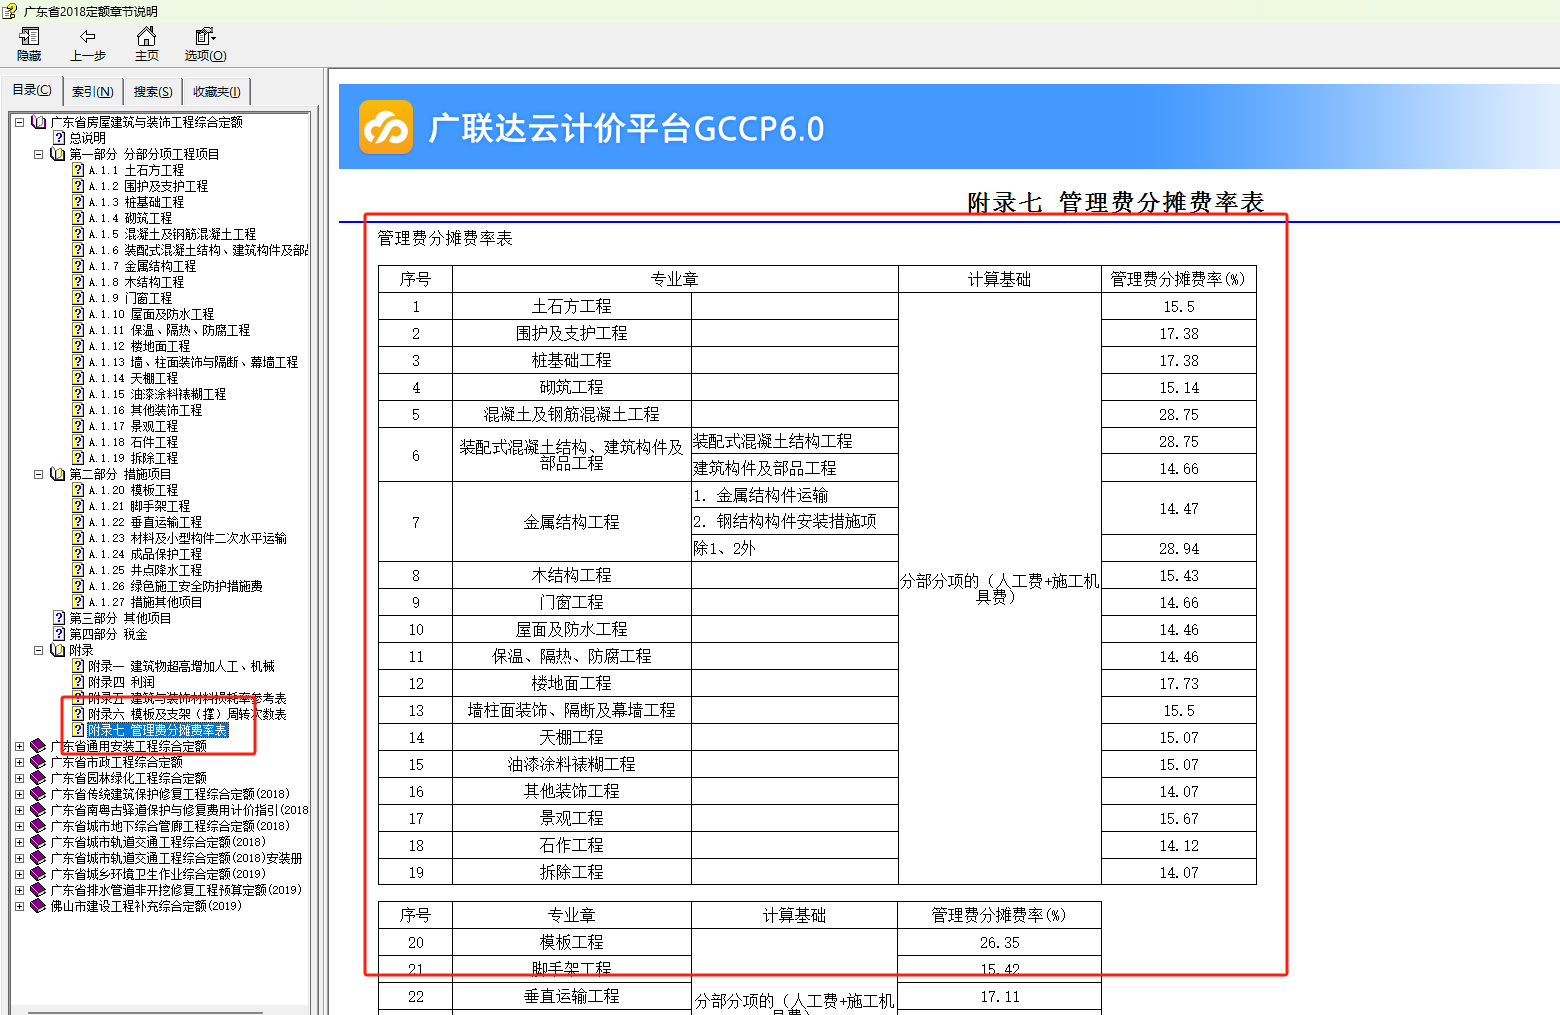Expand the 广东省市政工程综合定额 node

19,762
